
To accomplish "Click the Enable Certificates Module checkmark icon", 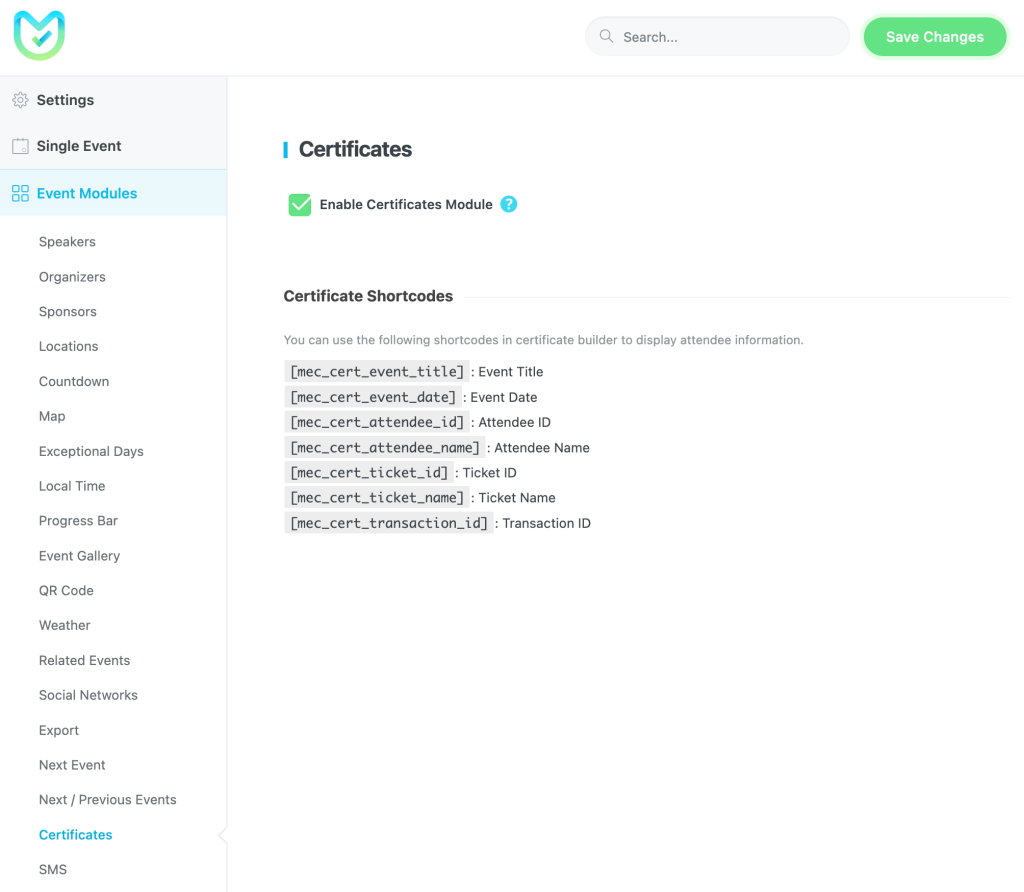I will 299,204.
